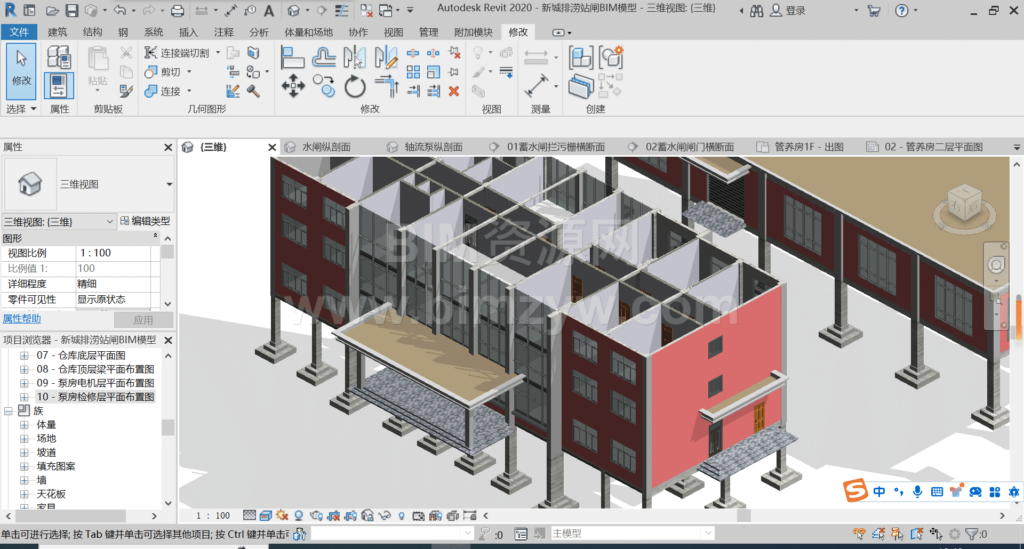Toggle Select Links in status bar
1024x549 pixels.
click(859, 534)
